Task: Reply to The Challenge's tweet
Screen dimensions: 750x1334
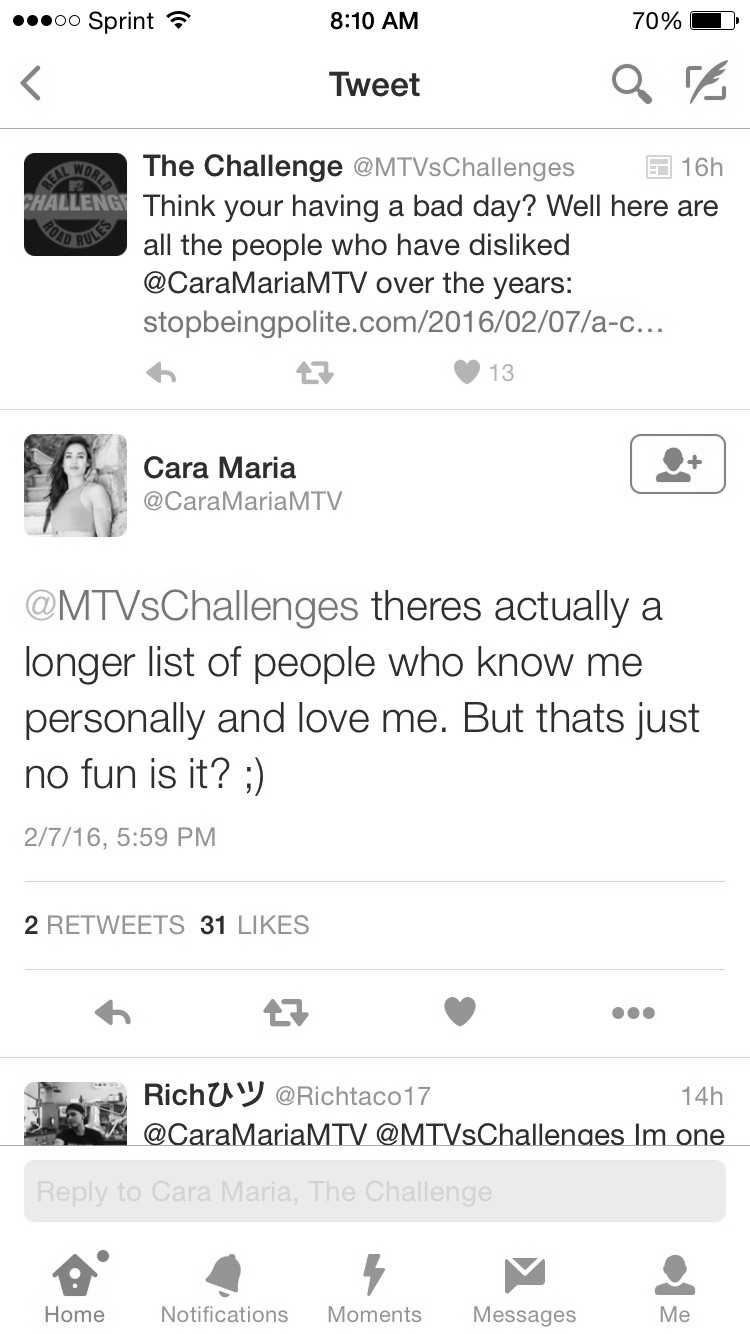Action: [161, 373]
